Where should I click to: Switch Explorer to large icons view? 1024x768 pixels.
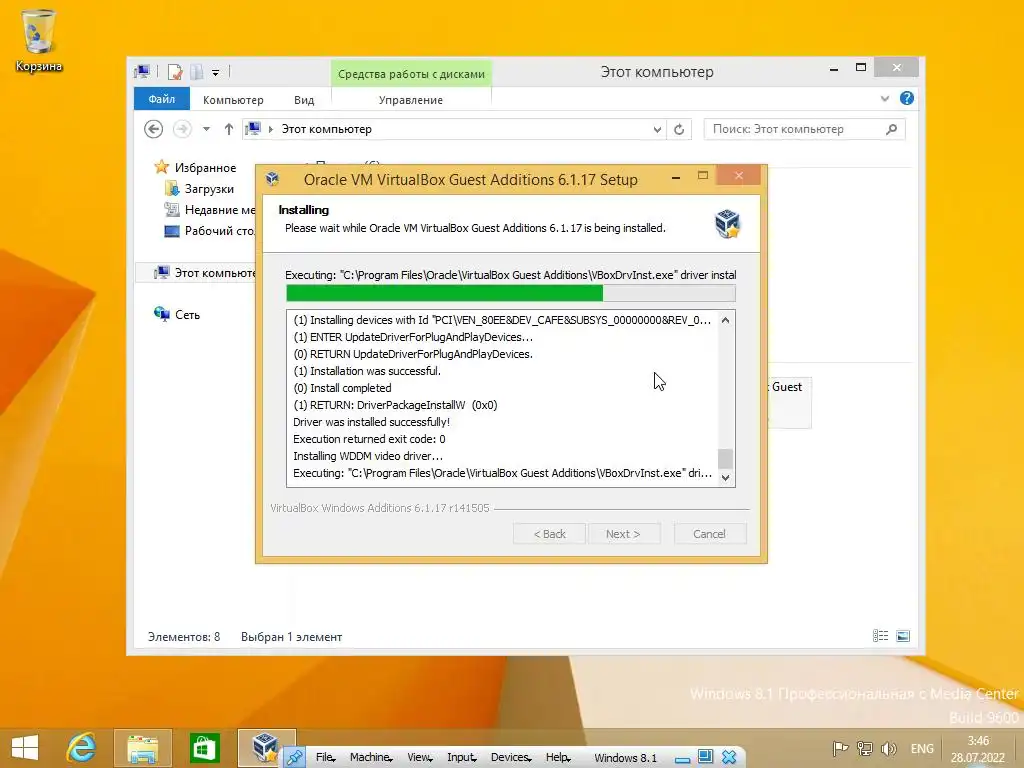tap(903, 636)
